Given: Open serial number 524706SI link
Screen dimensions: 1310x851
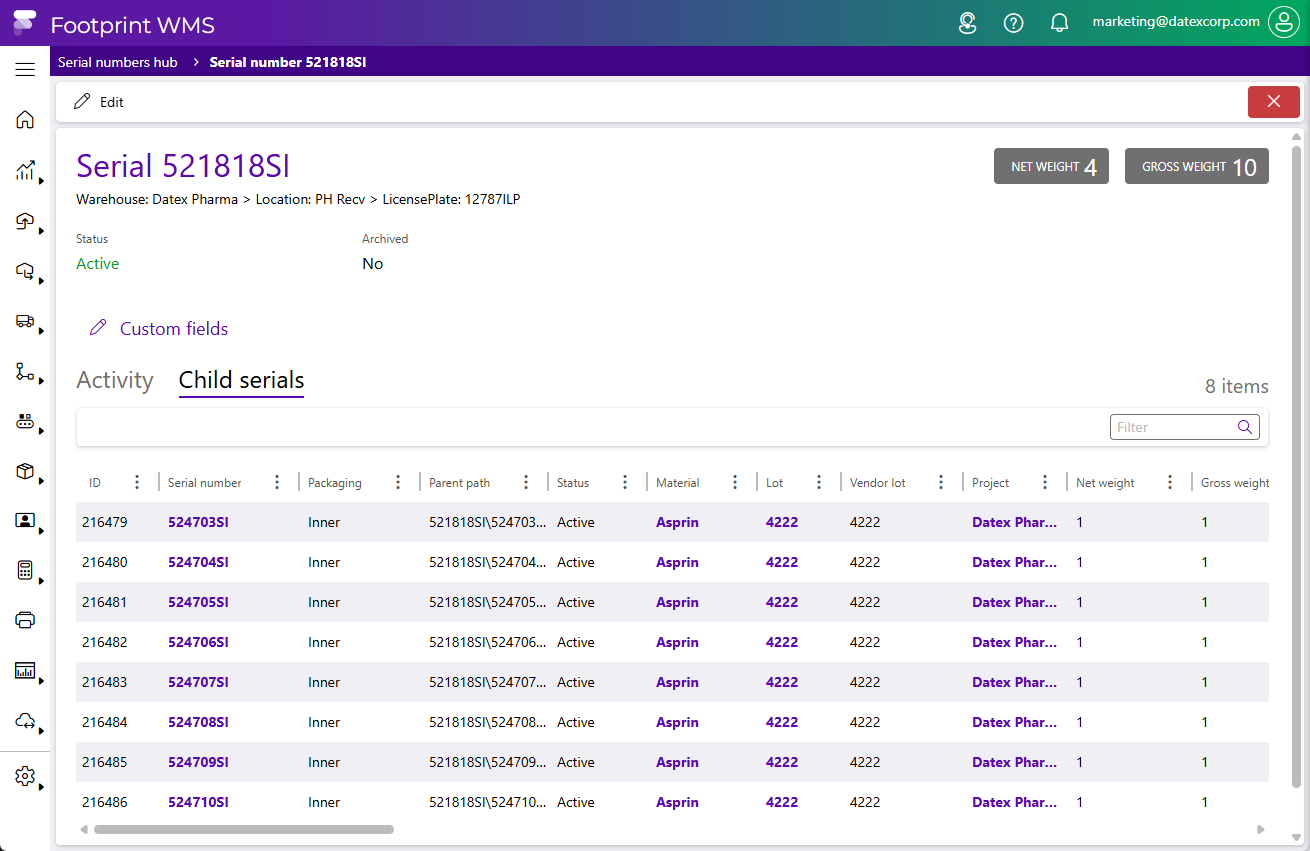Looking at the screenshot, I should pyautogui.click(x=198, y=642).
